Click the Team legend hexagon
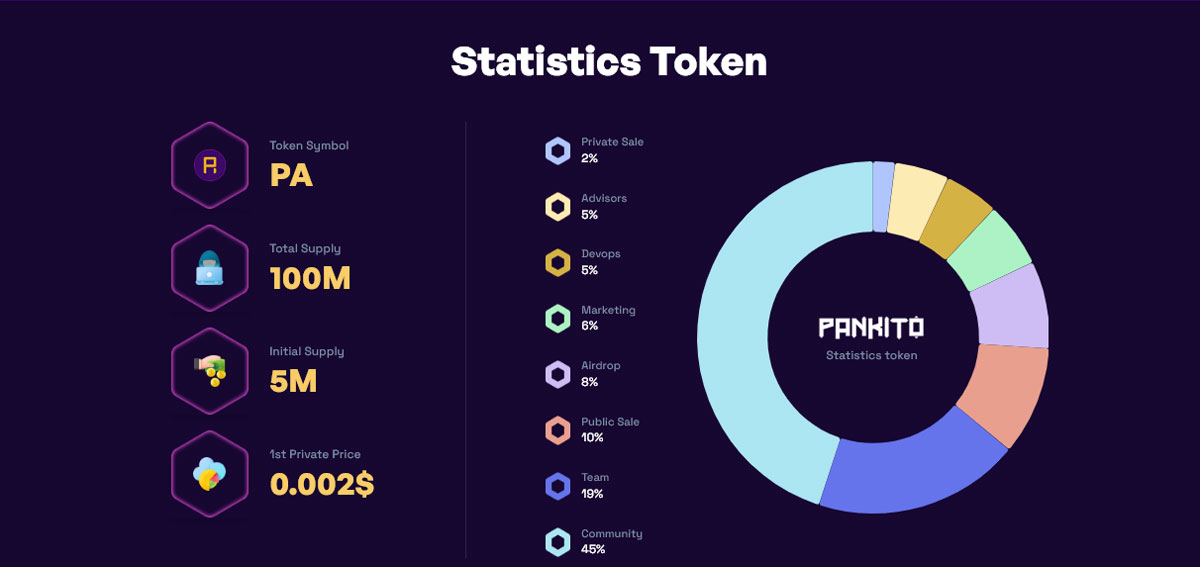This screenshot has width=1200, height=567. coord(557,487)
